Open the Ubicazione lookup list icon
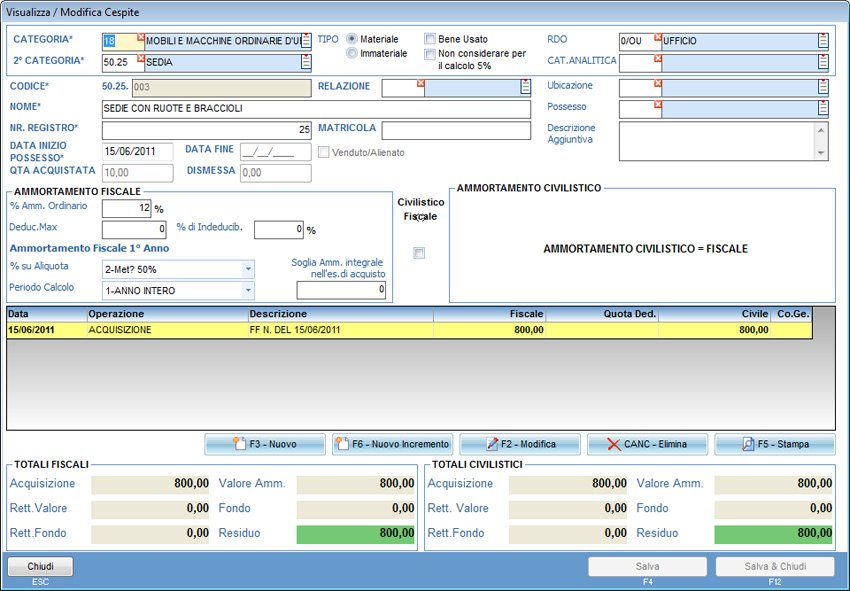 (x=823, y=87)
